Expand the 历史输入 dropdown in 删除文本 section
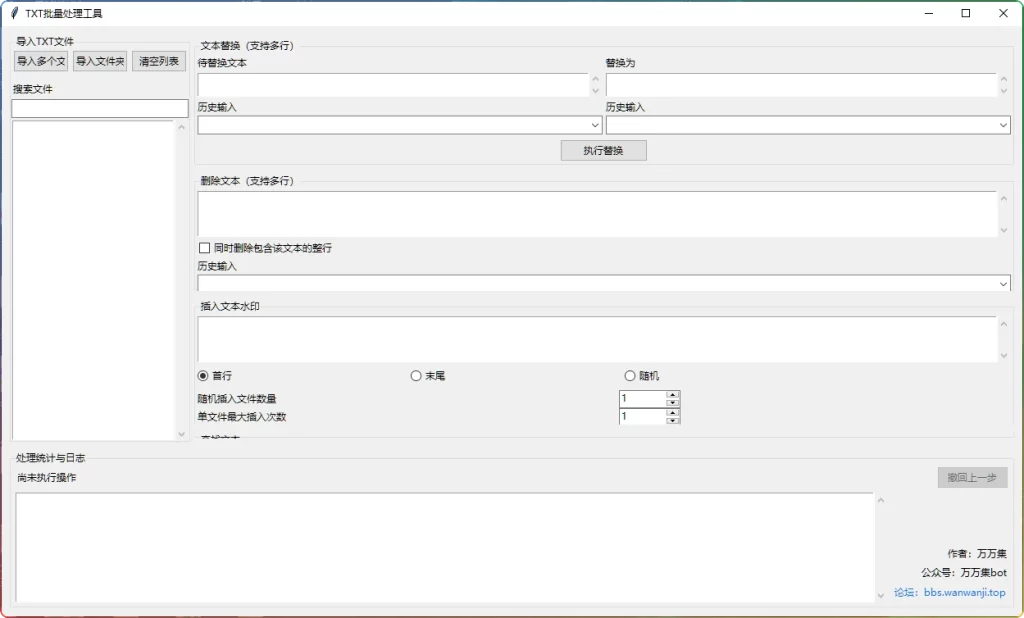This screenshot has width=1024, height=618. (x=1003, y=283)
